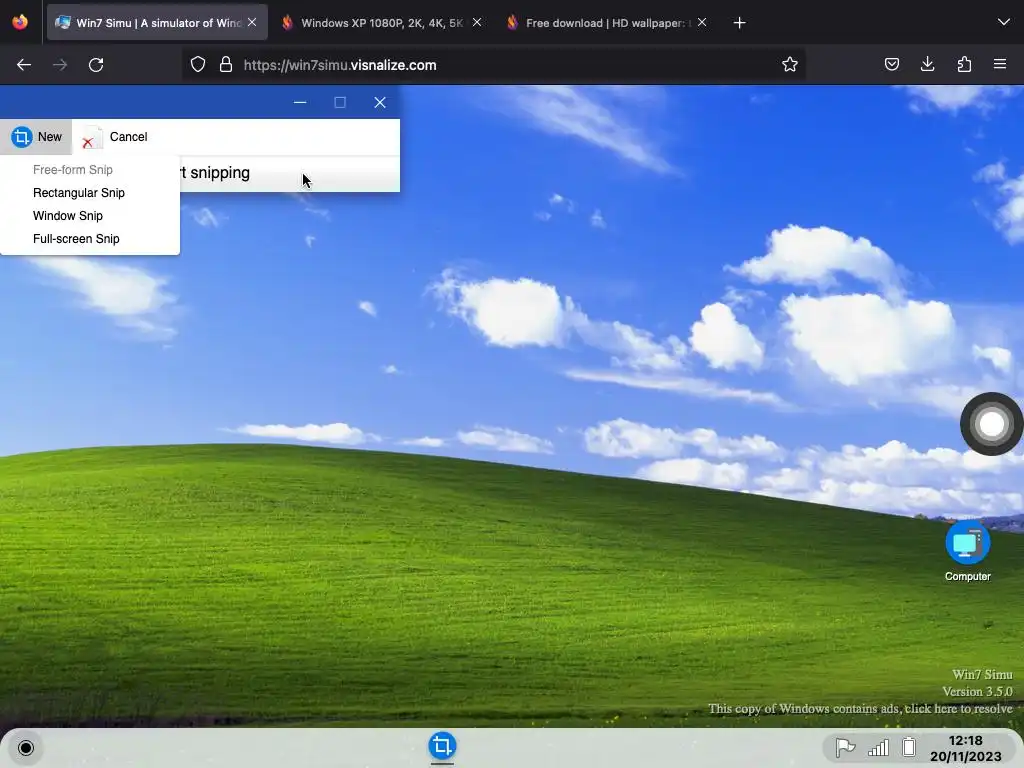Viewport: 1024px width, 768px height.
Task: Open the Firefox hamburger menu
Action: (1000, 64)
